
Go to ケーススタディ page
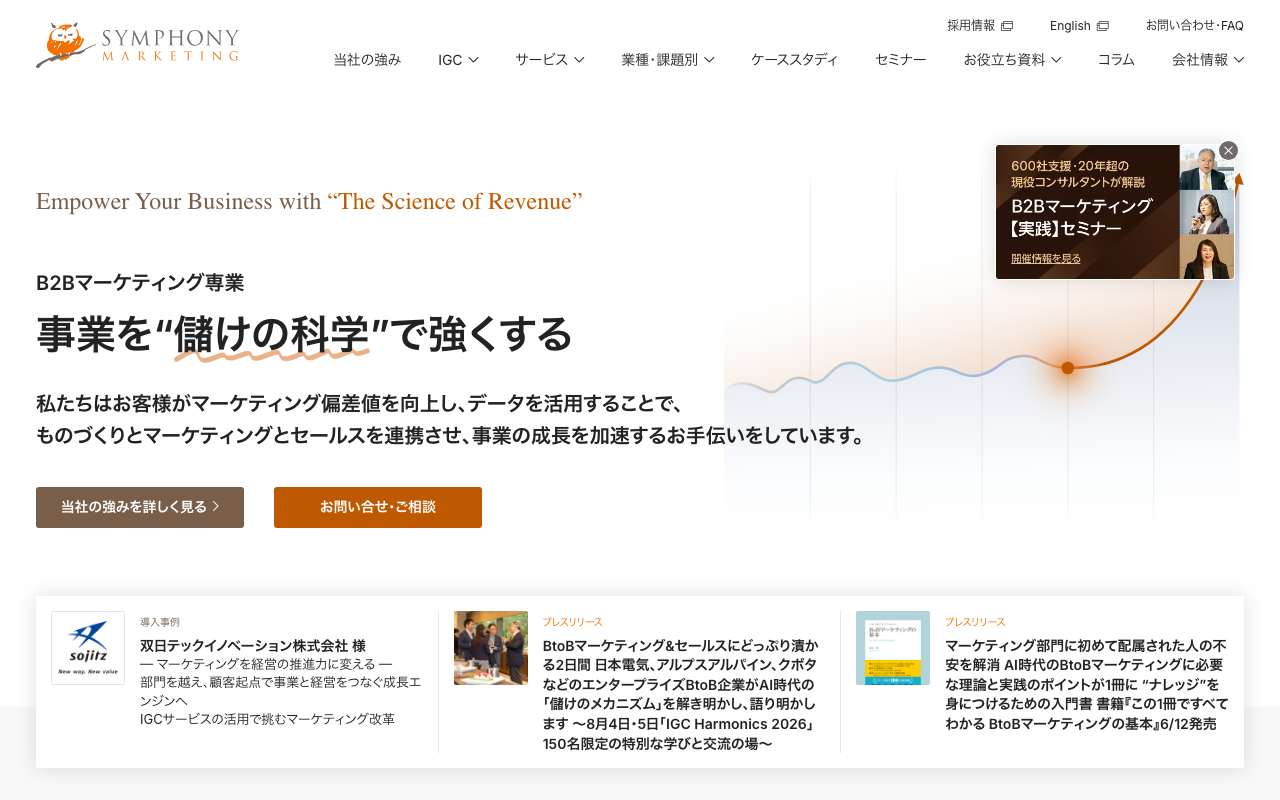pyautogui.click(x=794, y=60)
